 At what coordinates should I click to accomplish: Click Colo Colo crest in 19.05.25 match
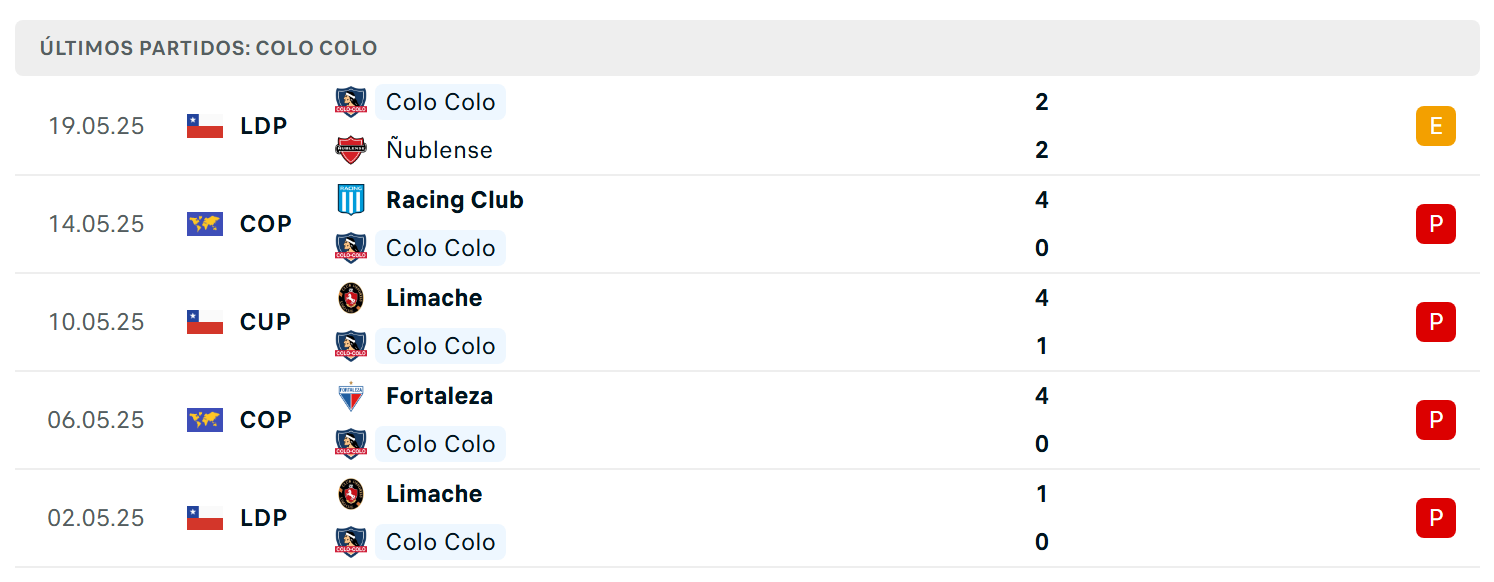tap(351, 102)
